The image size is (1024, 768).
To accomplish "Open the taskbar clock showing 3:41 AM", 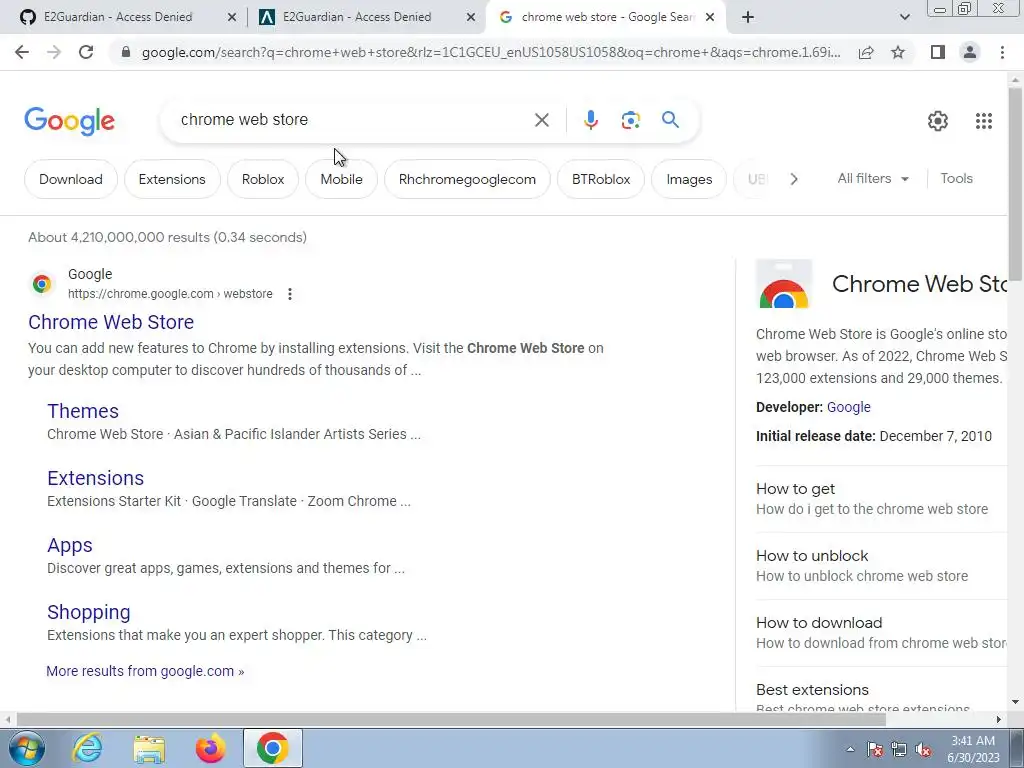I will [x=973, y=749].
